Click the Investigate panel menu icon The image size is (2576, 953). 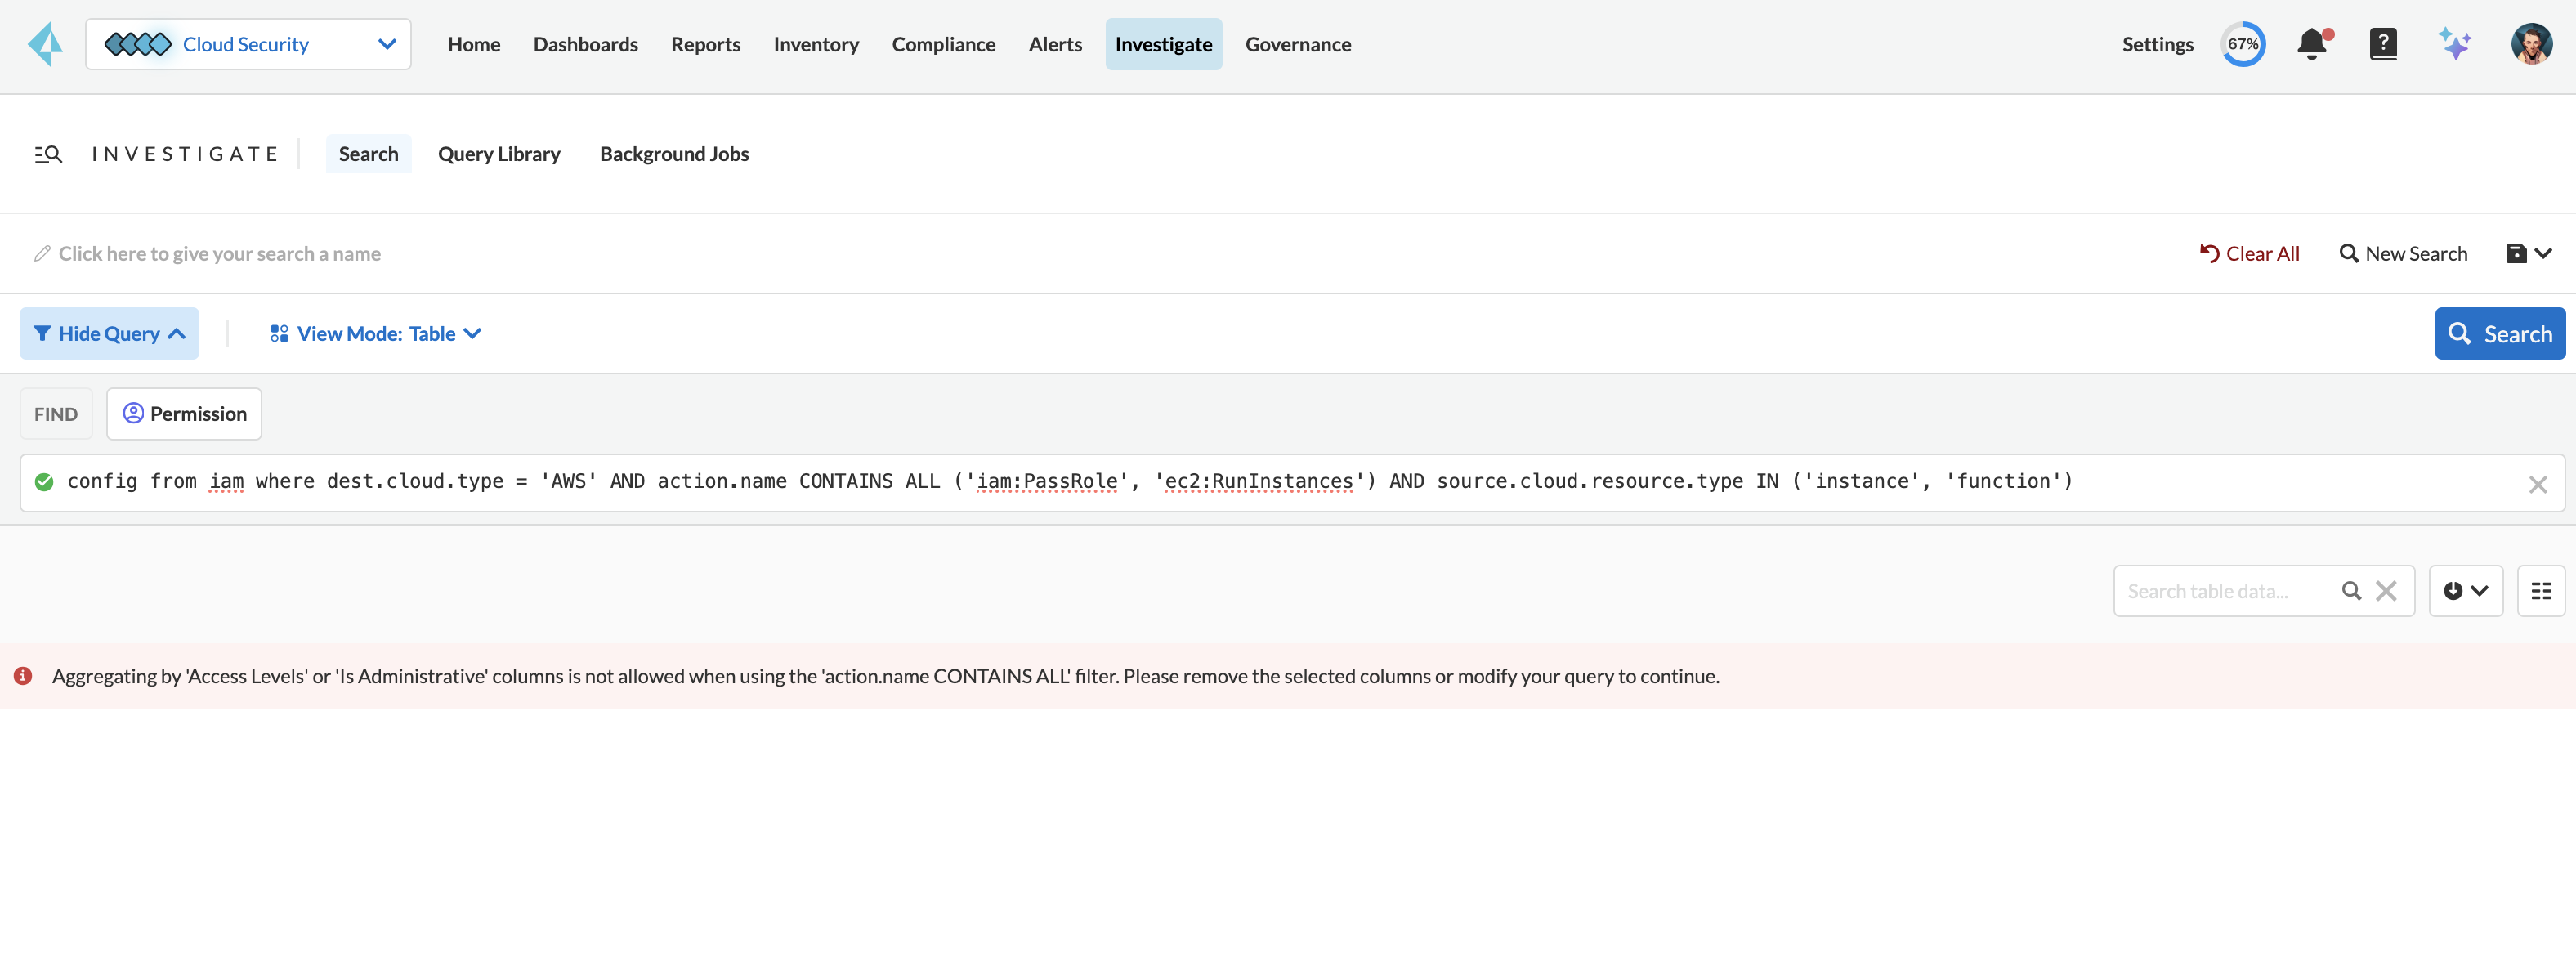pos(48,154)
